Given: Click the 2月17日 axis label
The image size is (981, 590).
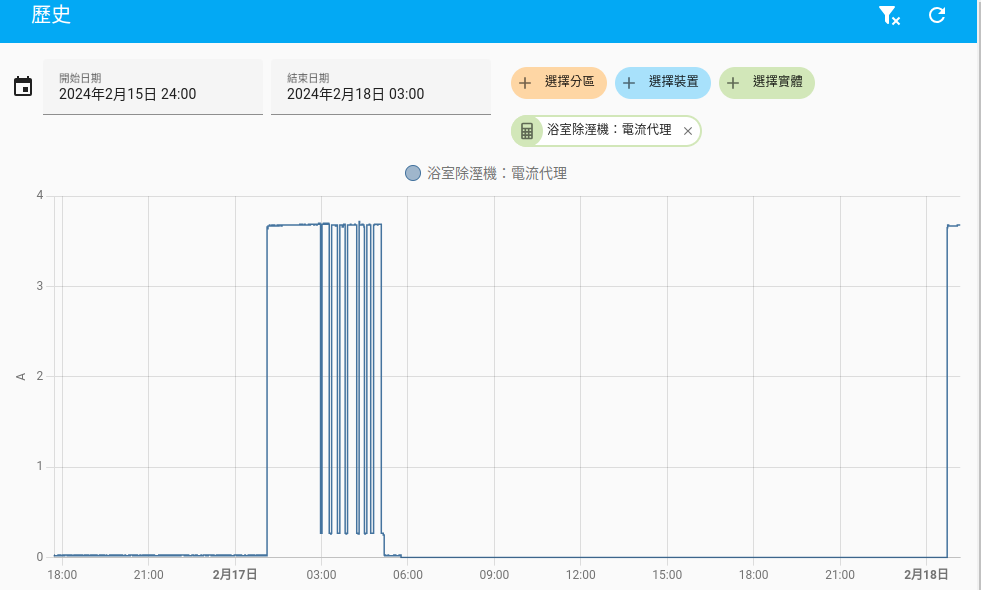Looking at the screenshot, I should 235,574.
